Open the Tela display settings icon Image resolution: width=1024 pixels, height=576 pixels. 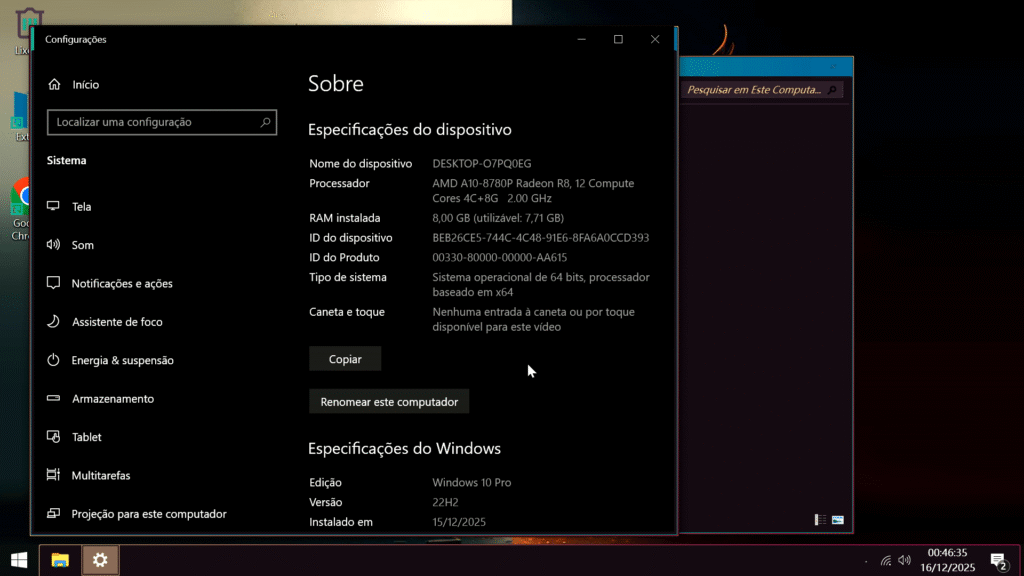click(x=54, y=207)
